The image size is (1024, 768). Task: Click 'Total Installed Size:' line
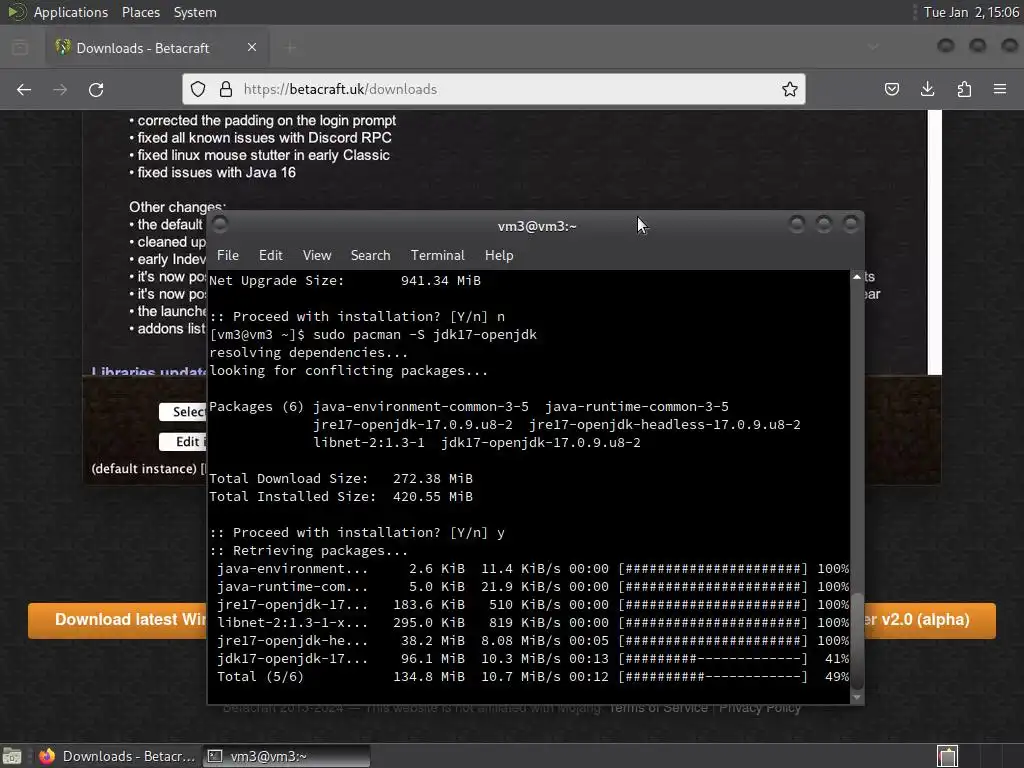[x=341, y=497]
